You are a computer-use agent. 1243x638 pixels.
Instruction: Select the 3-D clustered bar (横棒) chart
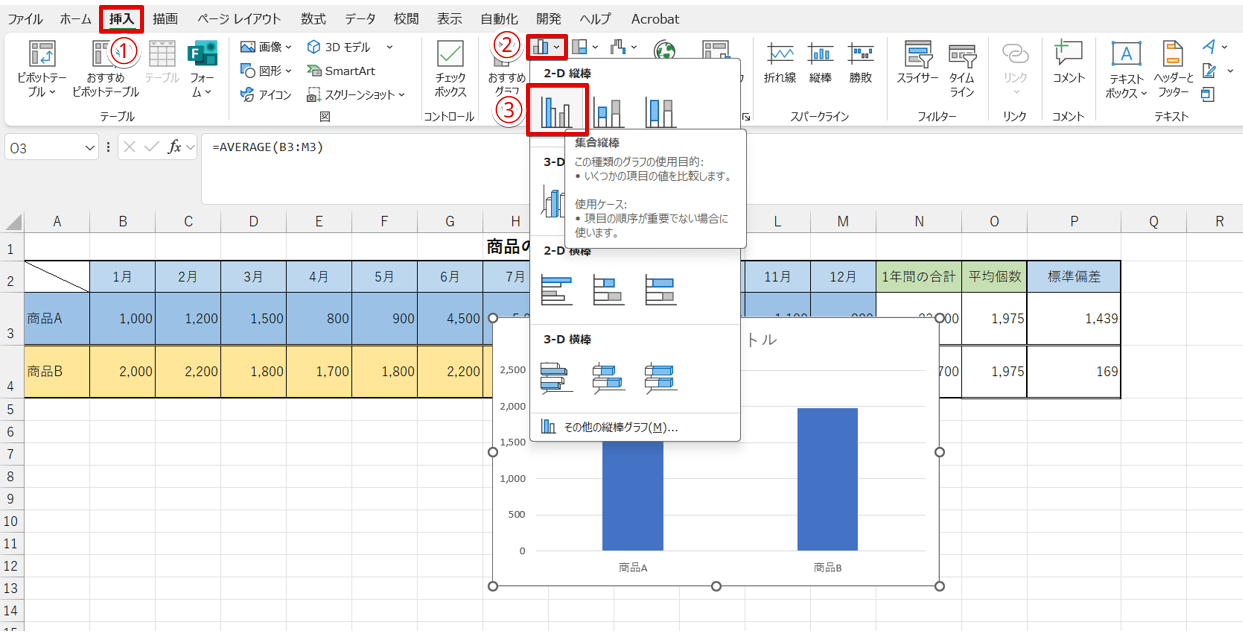tap(556, 377)
